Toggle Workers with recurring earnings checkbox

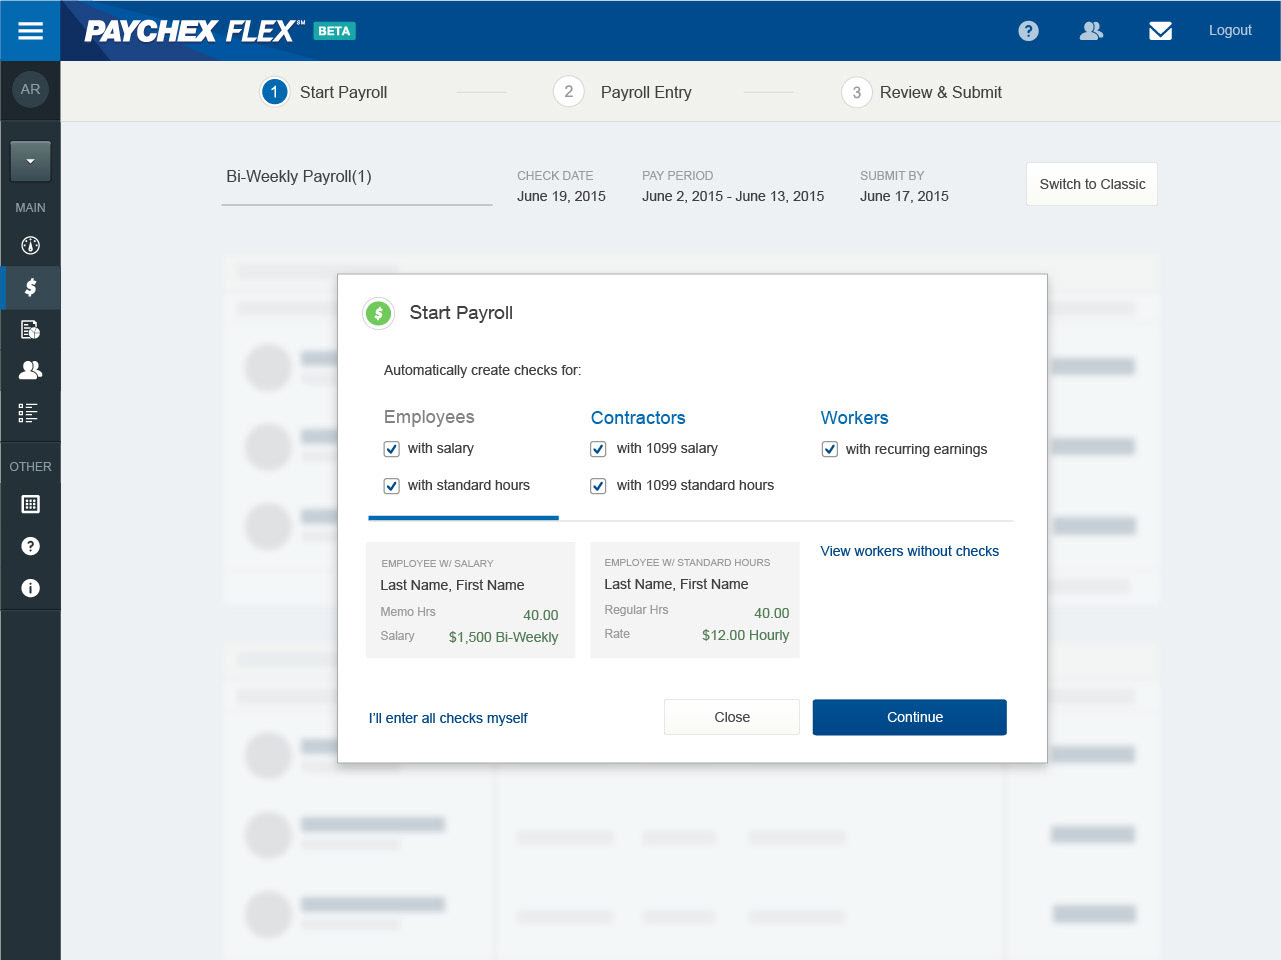(829, 449)
